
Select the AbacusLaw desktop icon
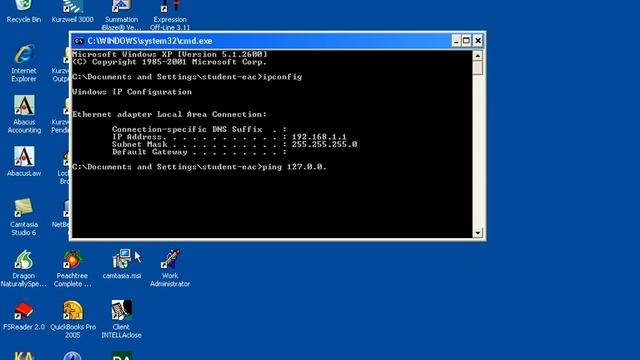click(x=24, y=161)
